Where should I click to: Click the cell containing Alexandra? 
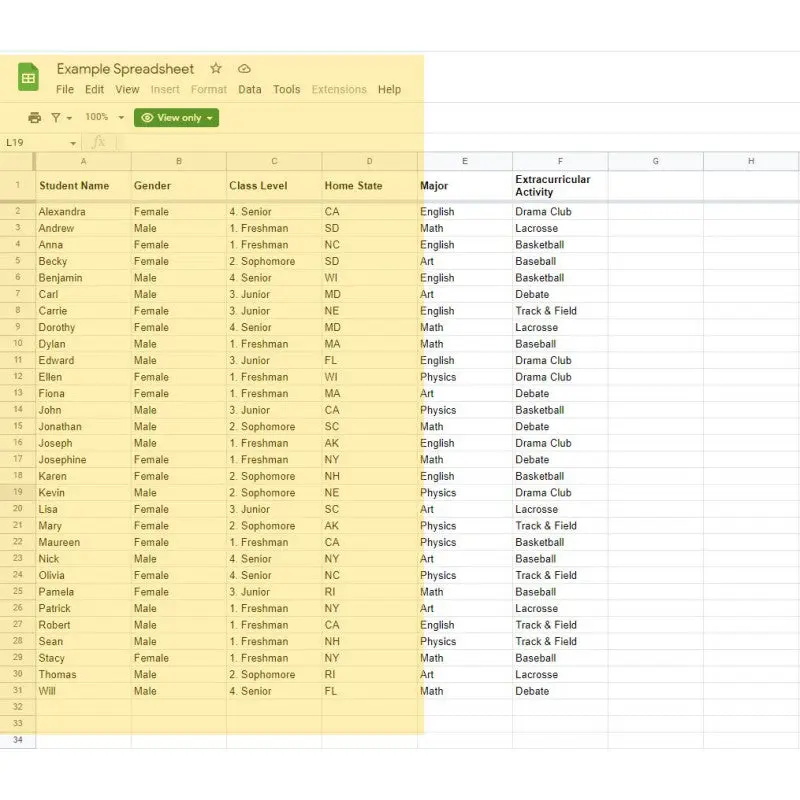tap(83, 212)
